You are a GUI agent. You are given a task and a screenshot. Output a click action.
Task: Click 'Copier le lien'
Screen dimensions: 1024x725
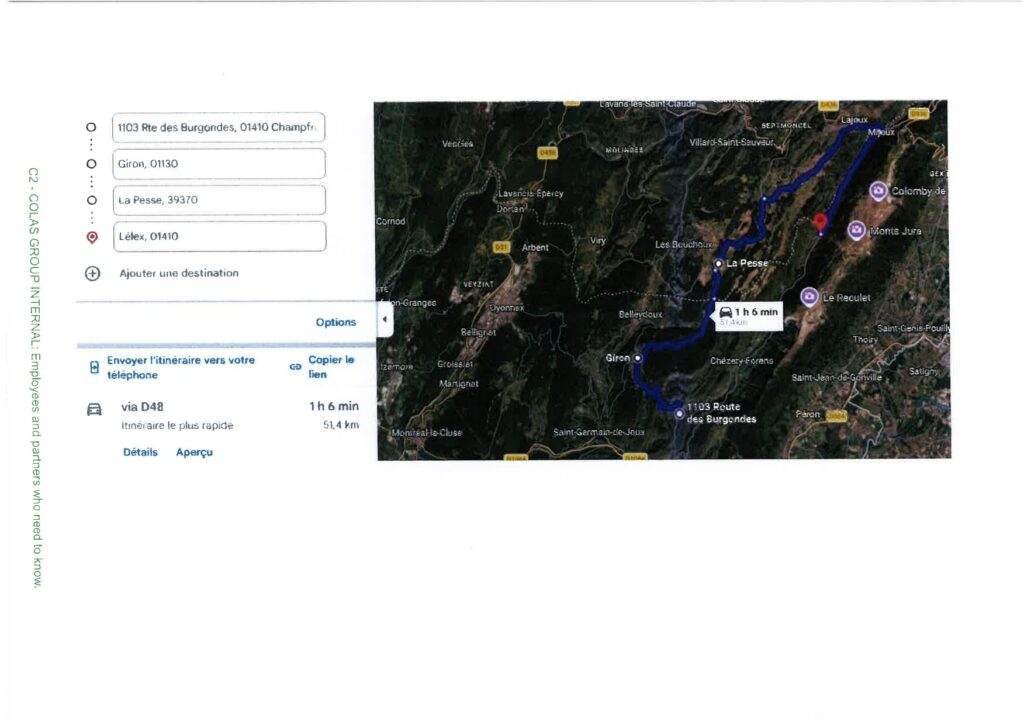pyautogui.click(x=331, y=366)
